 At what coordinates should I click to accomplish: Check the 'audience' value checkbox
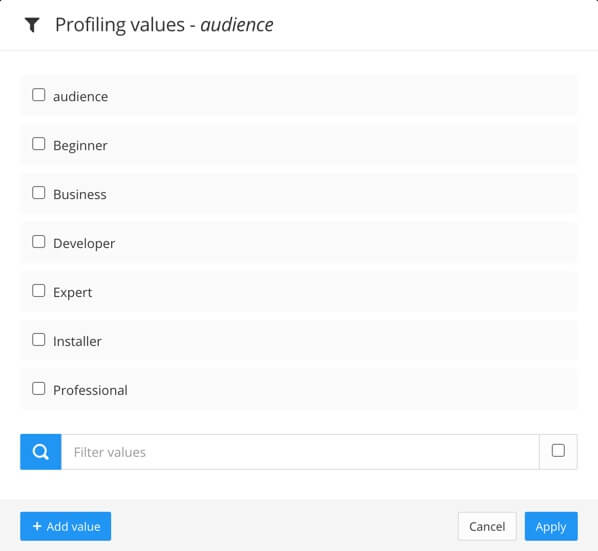(39, 95)
